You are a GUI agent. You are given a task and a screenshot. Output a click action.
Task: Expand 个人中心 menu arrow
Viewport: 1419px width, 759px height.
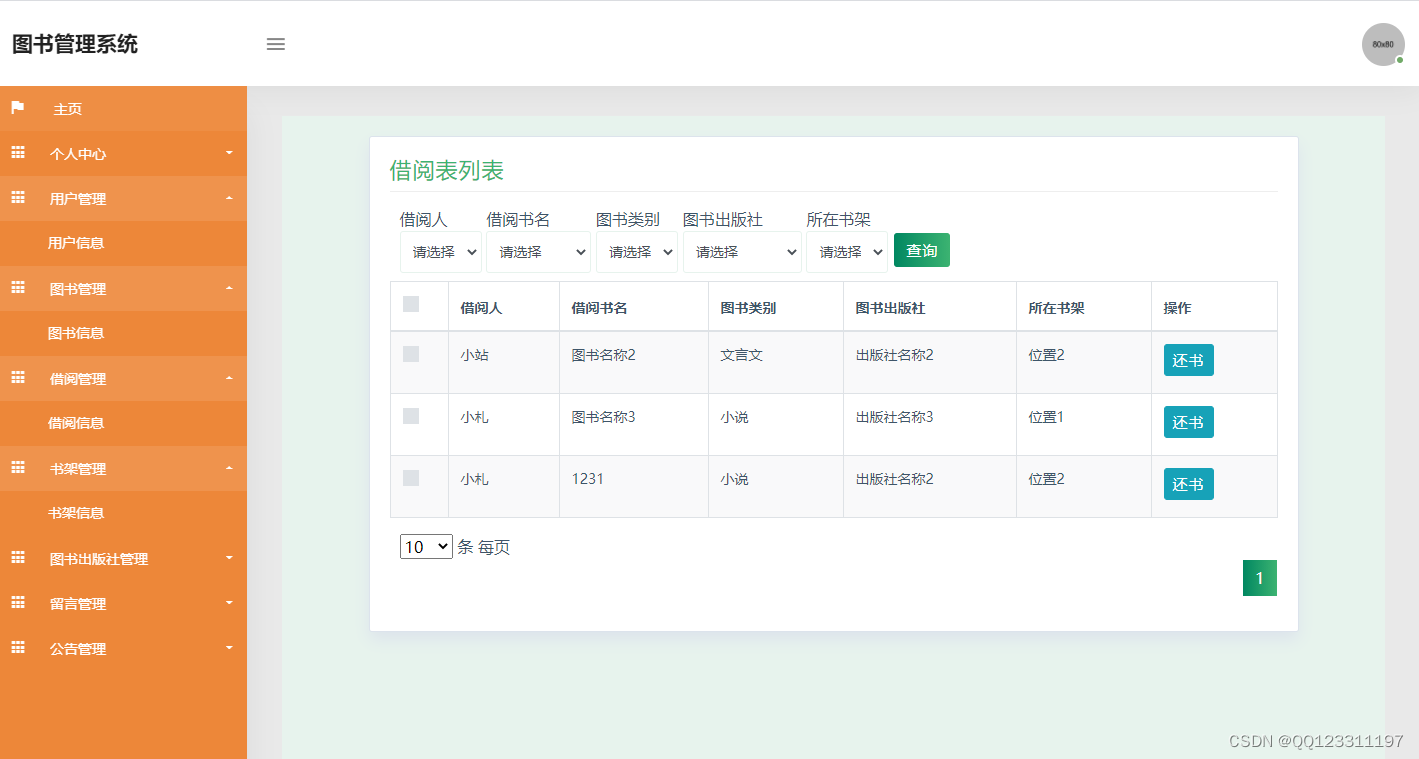tap(229, 153)
